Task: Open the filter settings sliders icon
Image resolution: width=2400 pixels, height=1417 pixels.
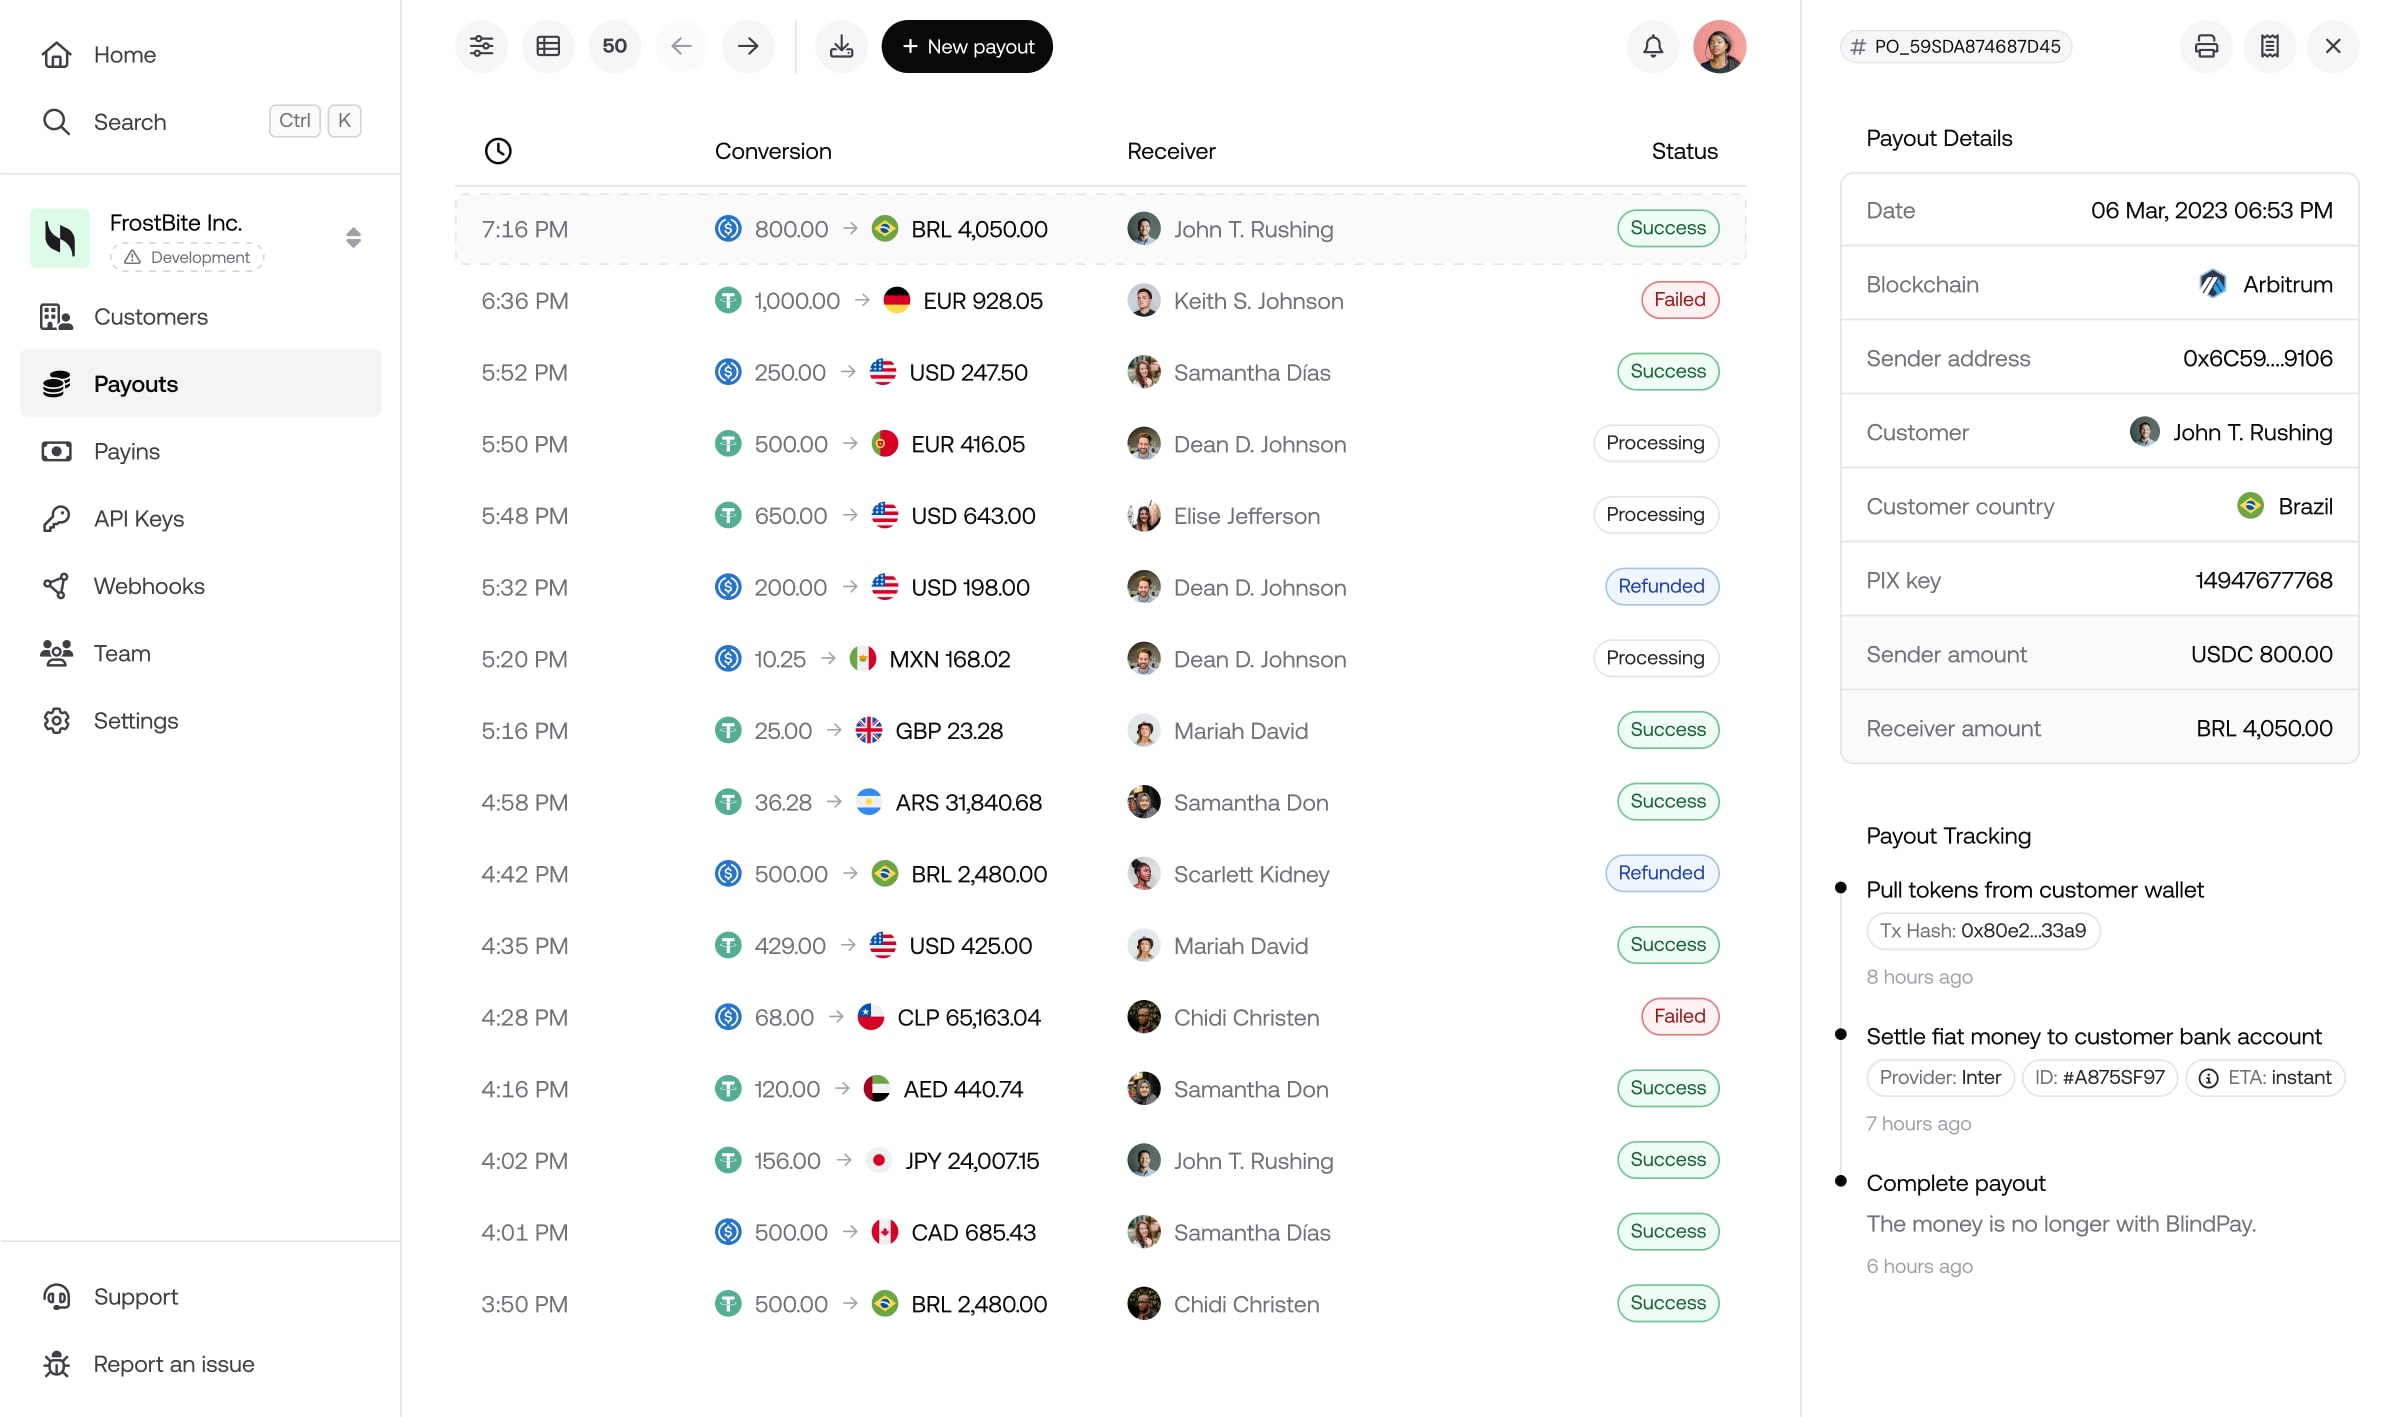Action: pyautogui.click(x=481, y=46)
